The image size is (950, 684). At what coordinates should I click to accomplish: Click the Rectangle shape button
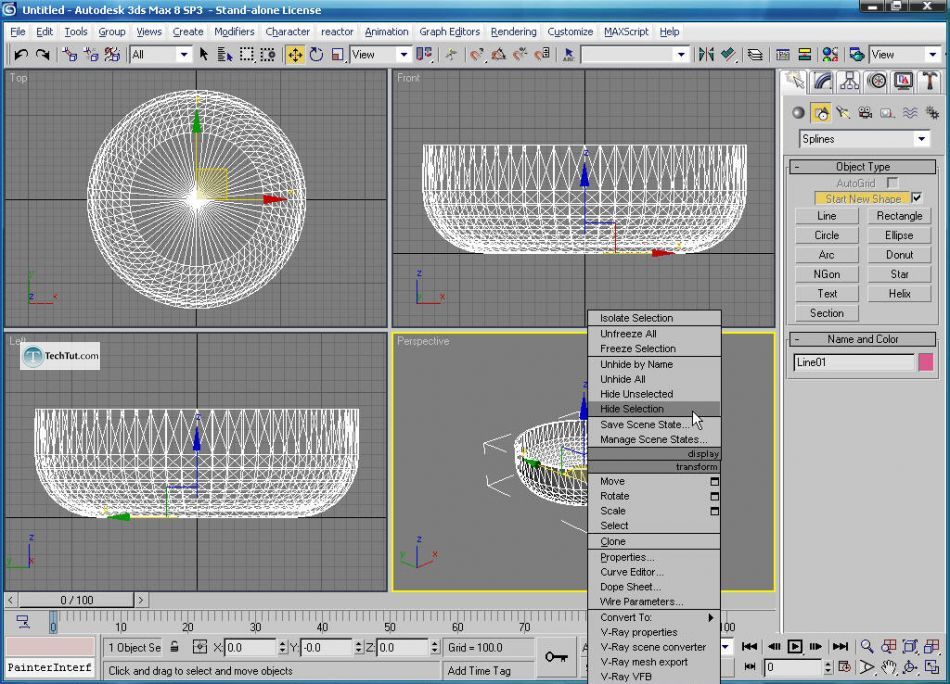click(899, 216)
